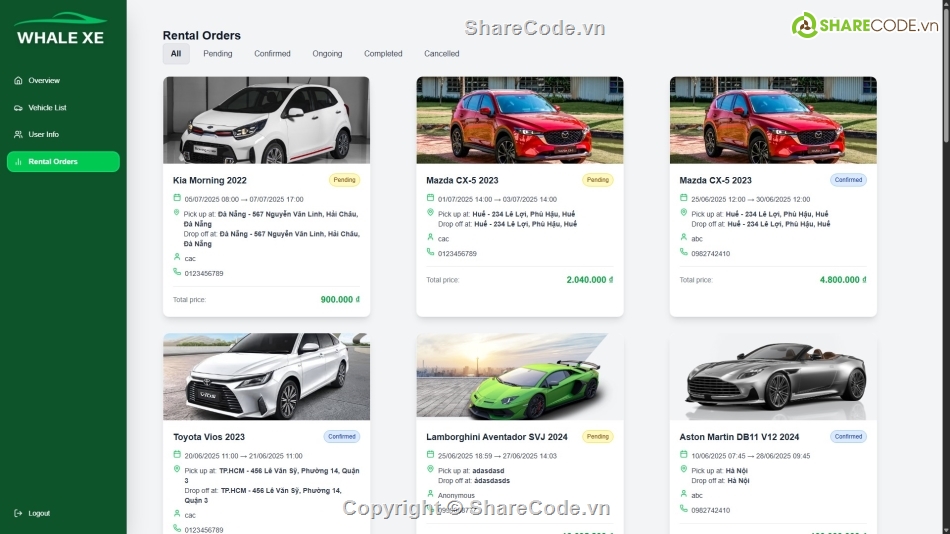Click location pin icon on Mazda CX-5 Pending card
The width and height of the screenshot is (950, 534).
coord(430,213)
